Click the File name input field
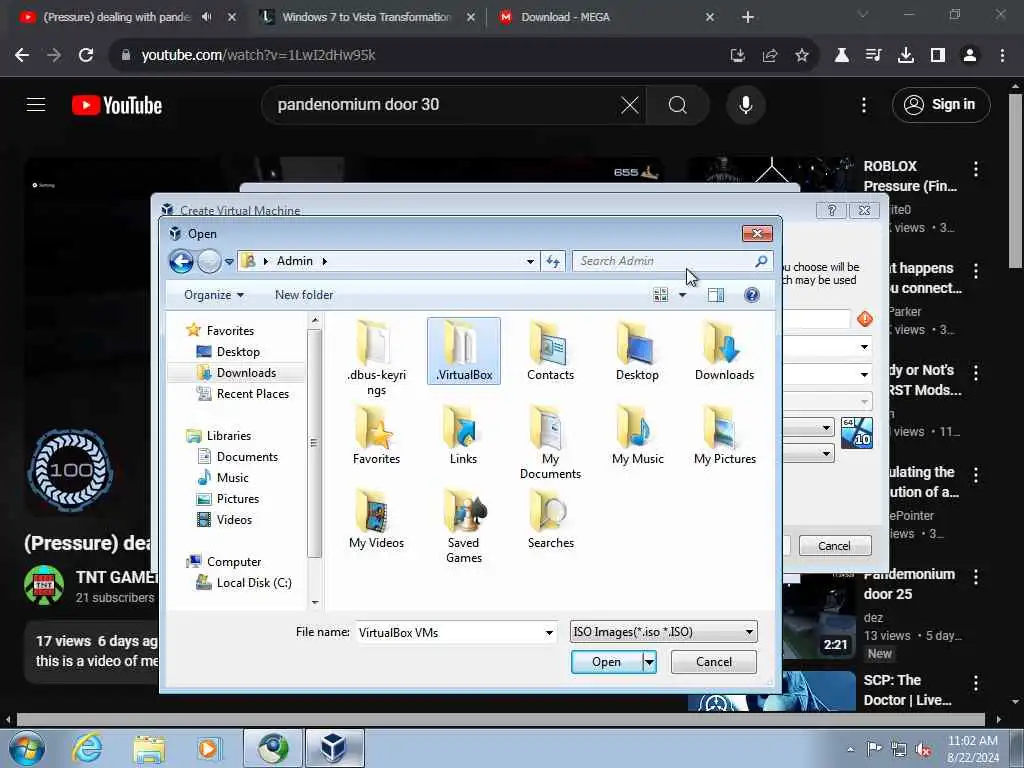The image size is (1024, 768). click(x=450, y=632)
